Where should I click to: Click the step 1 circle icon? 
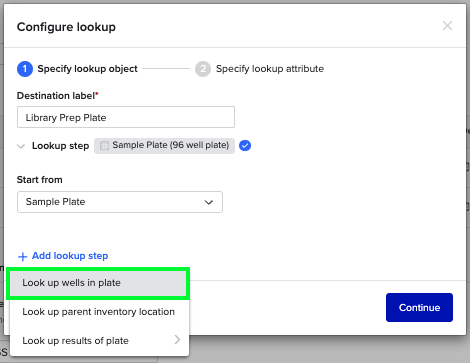point(25,69)
